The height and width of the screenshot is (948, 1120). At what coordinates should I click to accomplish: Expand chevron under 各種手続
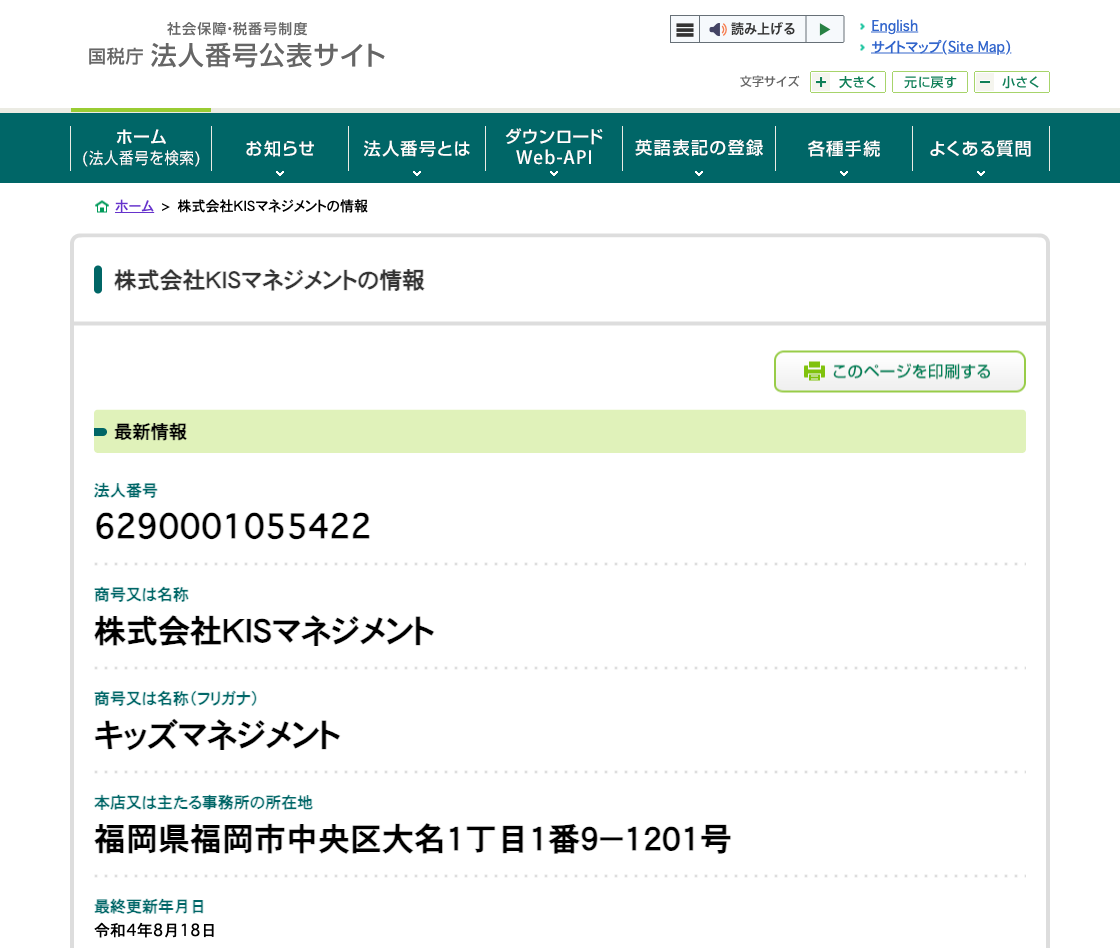click(844, 173)
